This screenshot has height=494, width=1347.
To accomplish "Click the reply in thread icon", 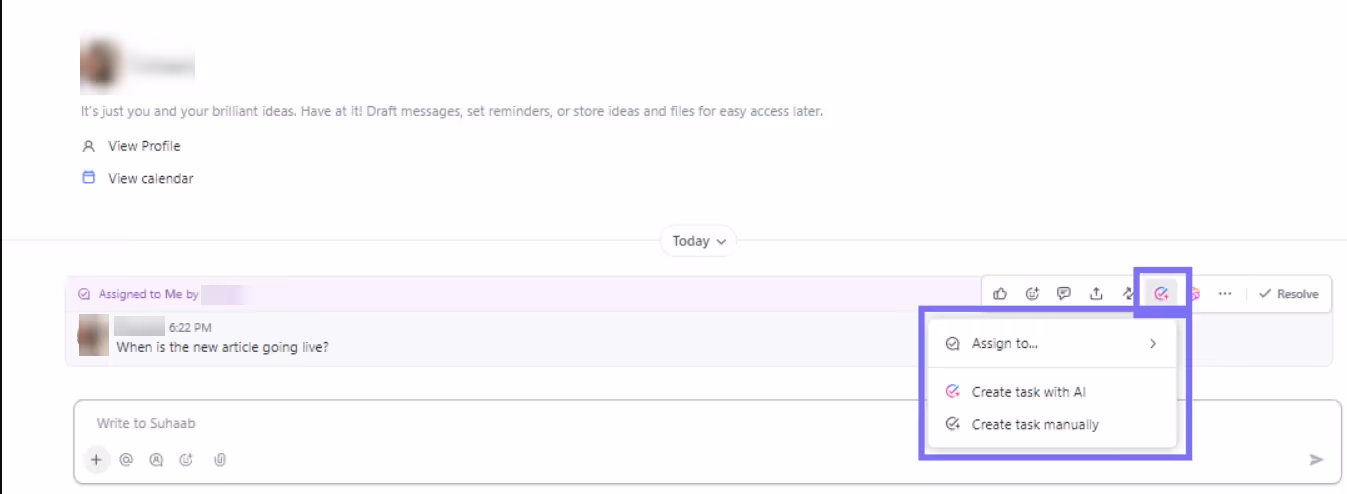I will click(1064, 294).
